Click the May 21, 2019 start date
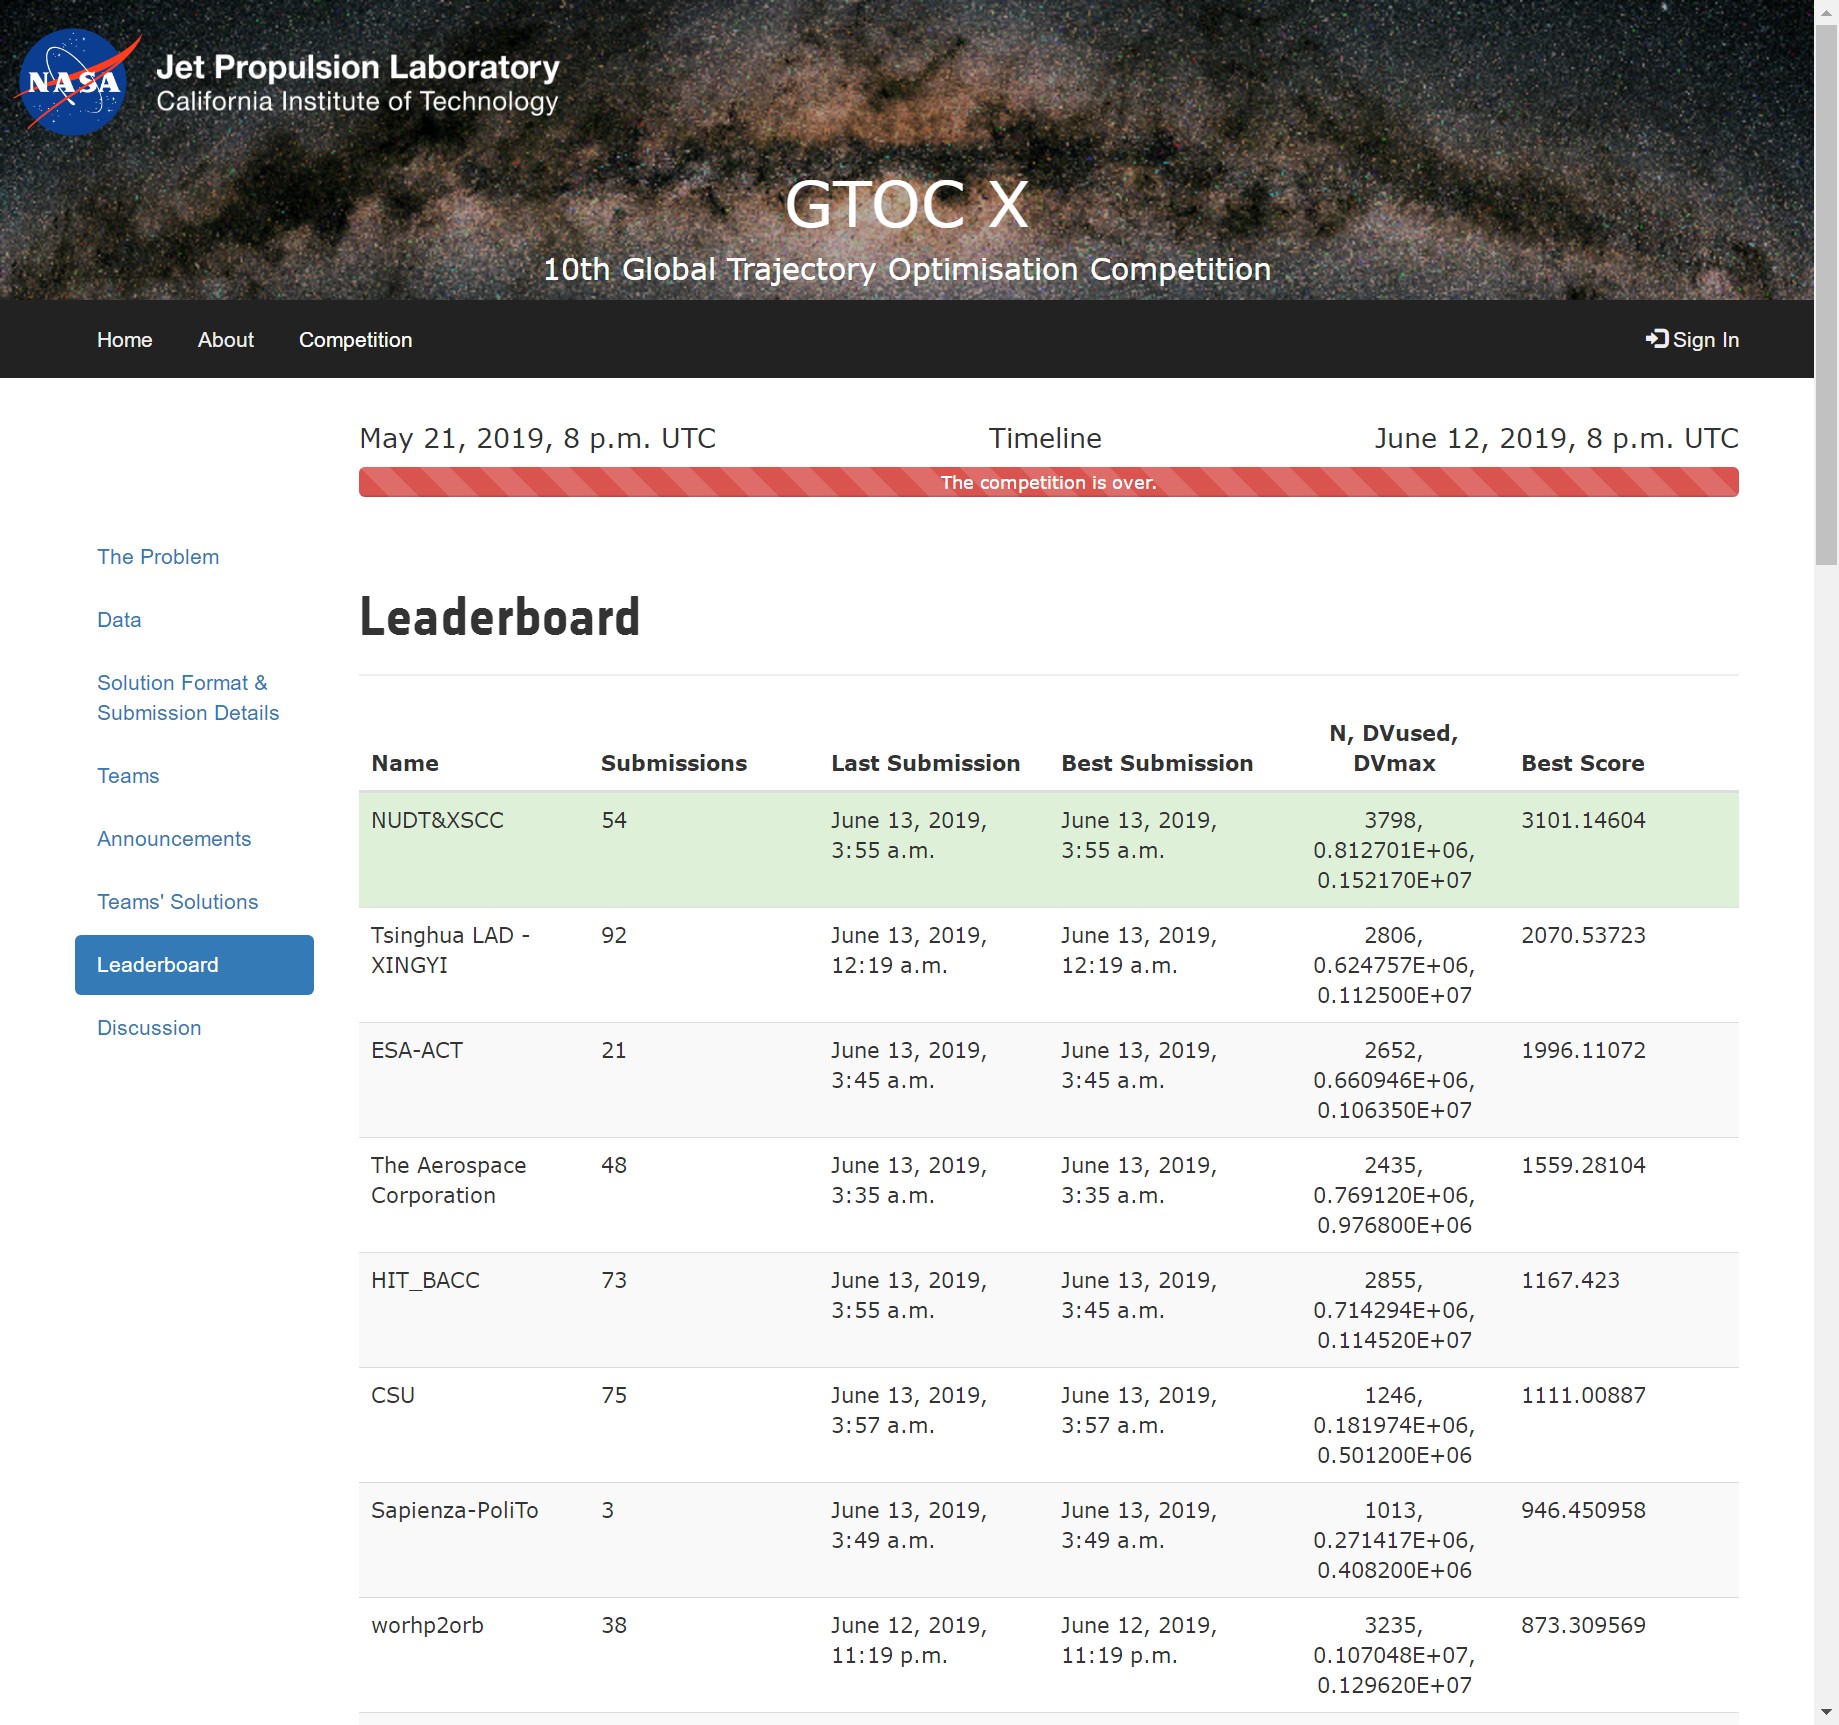Viewport: 1839px width, 1725px height. 537,438
